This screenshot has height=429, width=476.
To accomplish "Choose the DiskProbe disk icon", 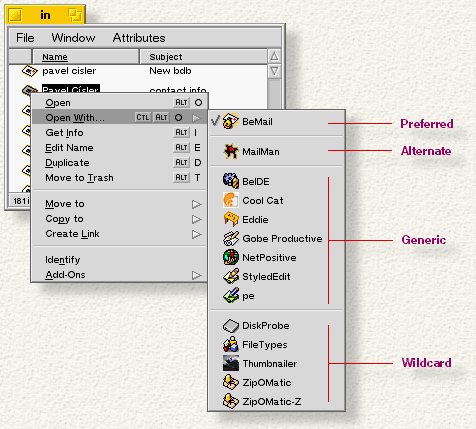I will tap(231, 326).
